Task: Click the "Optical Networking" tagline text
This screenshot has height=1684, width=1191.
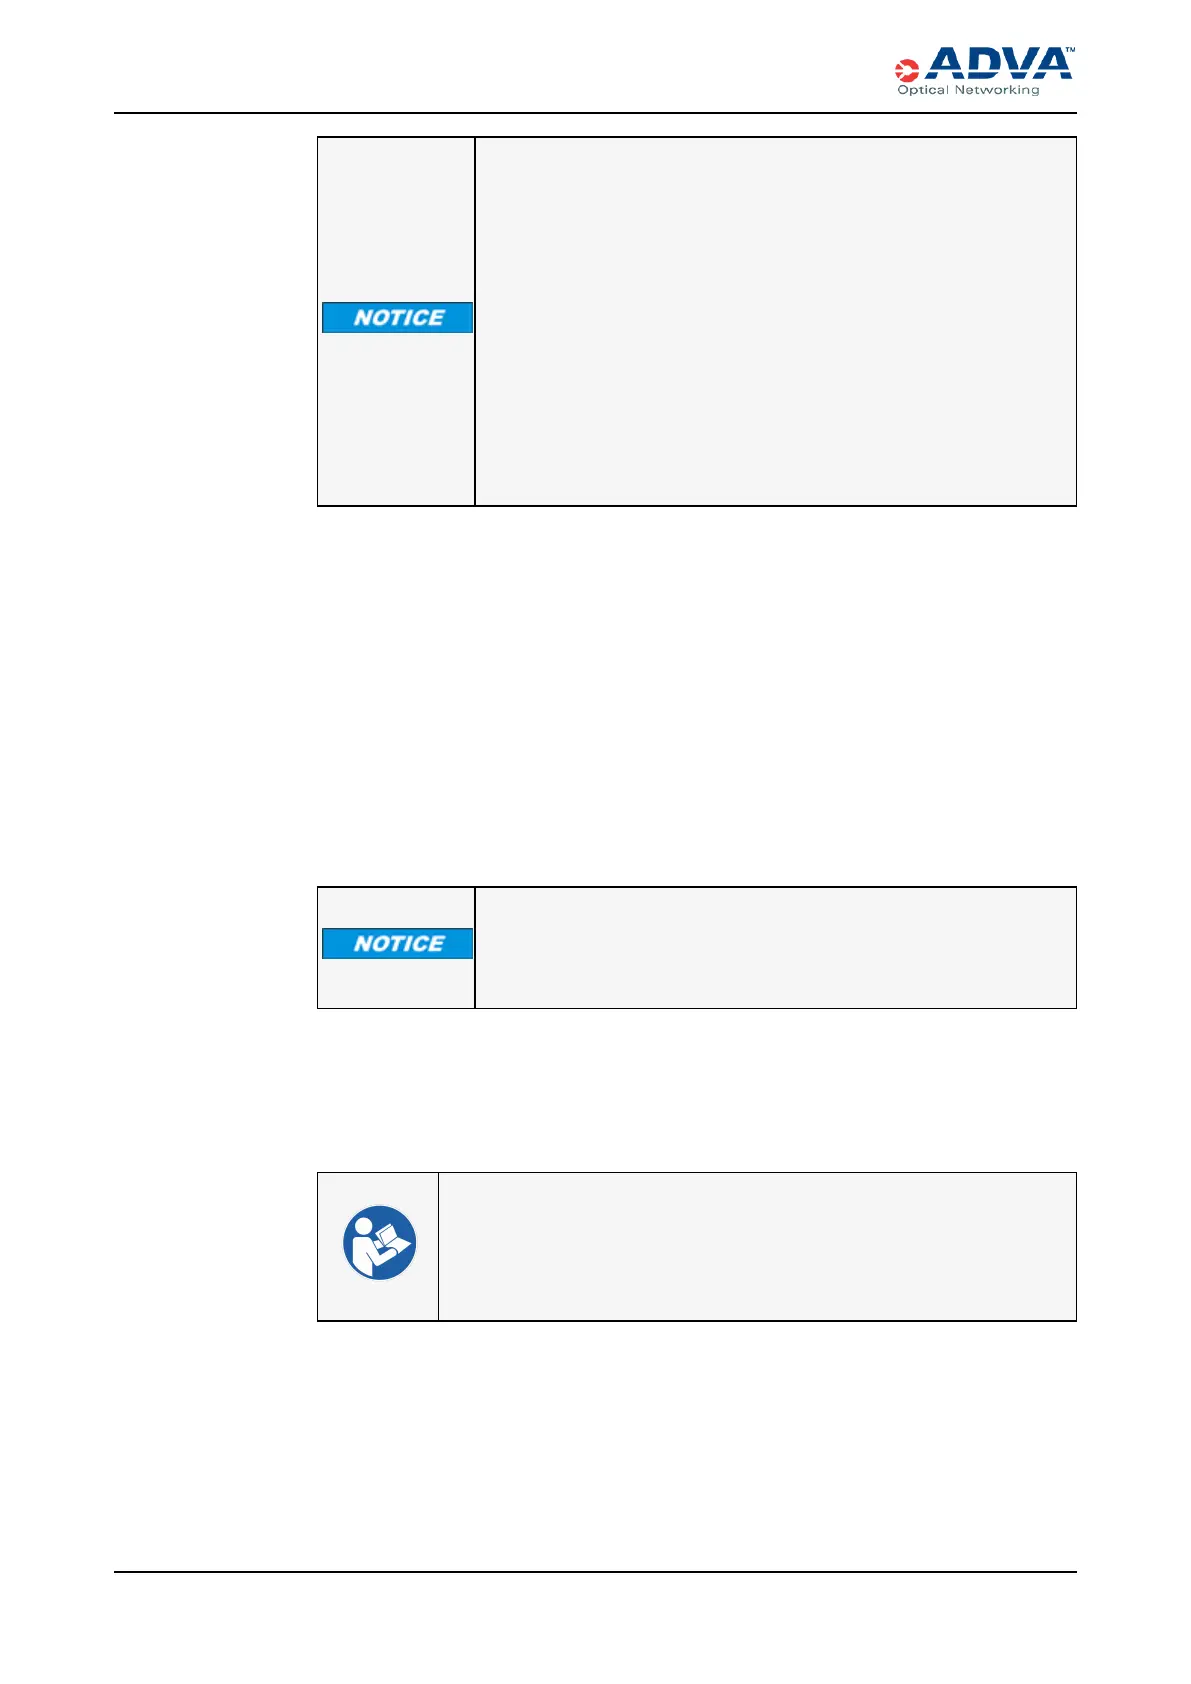Action: point(968,90)
